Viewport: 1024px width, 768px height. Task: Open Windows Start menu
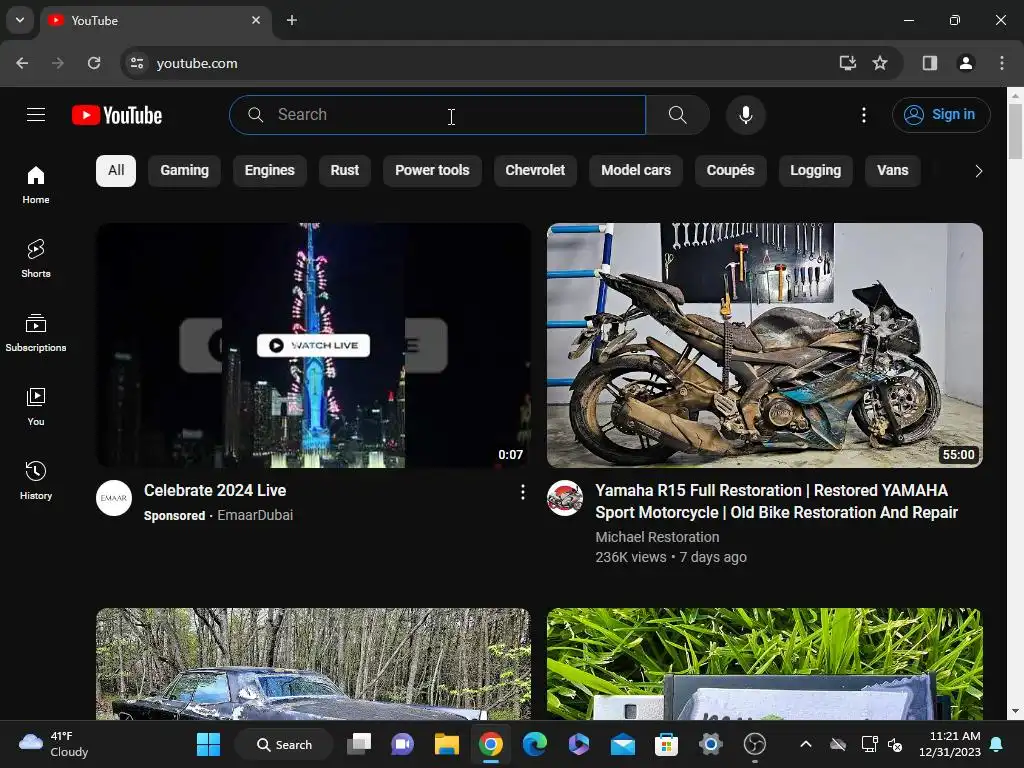(208, 744)
